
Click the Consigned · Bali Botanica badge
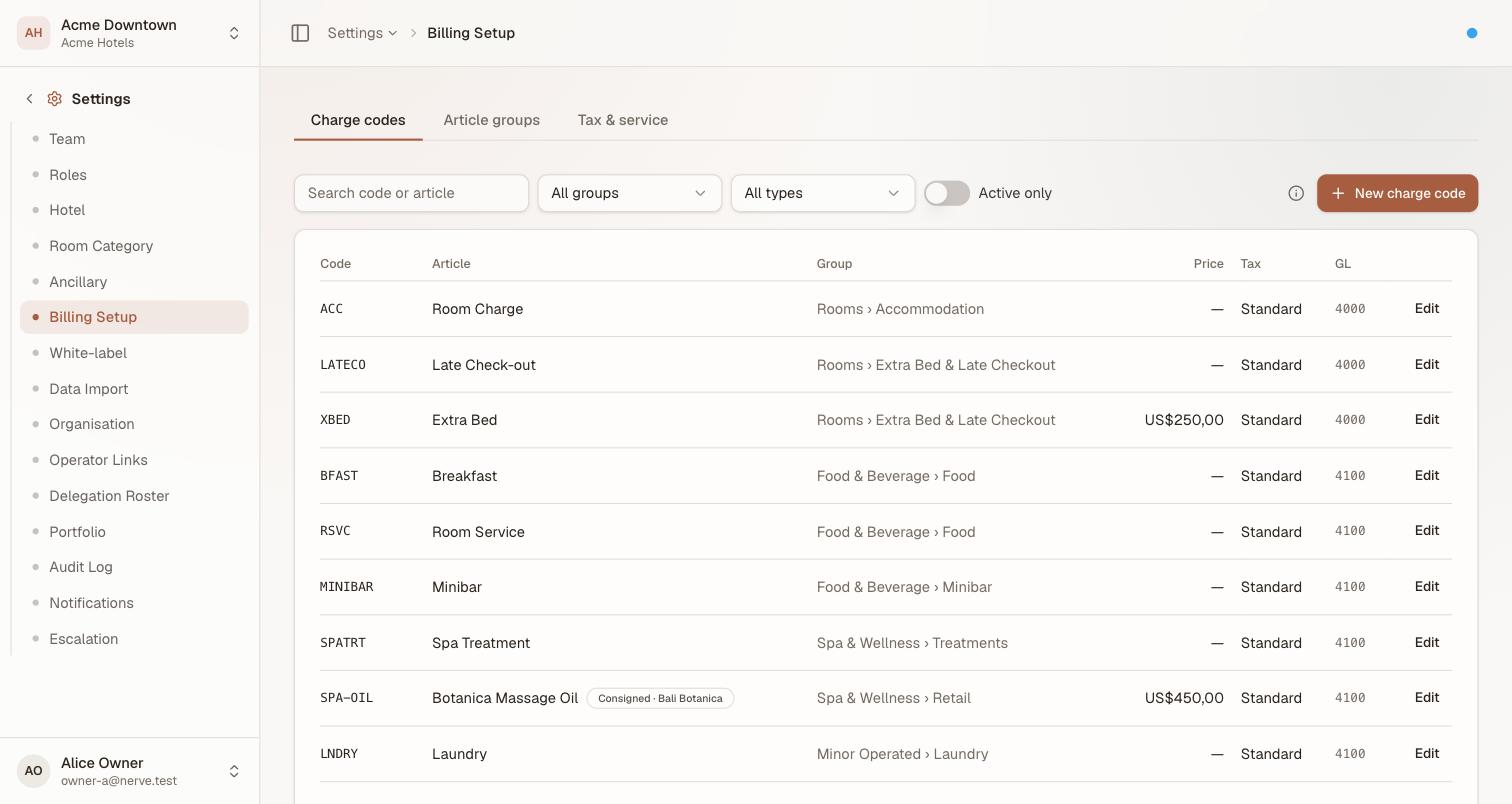click(660, 698)
